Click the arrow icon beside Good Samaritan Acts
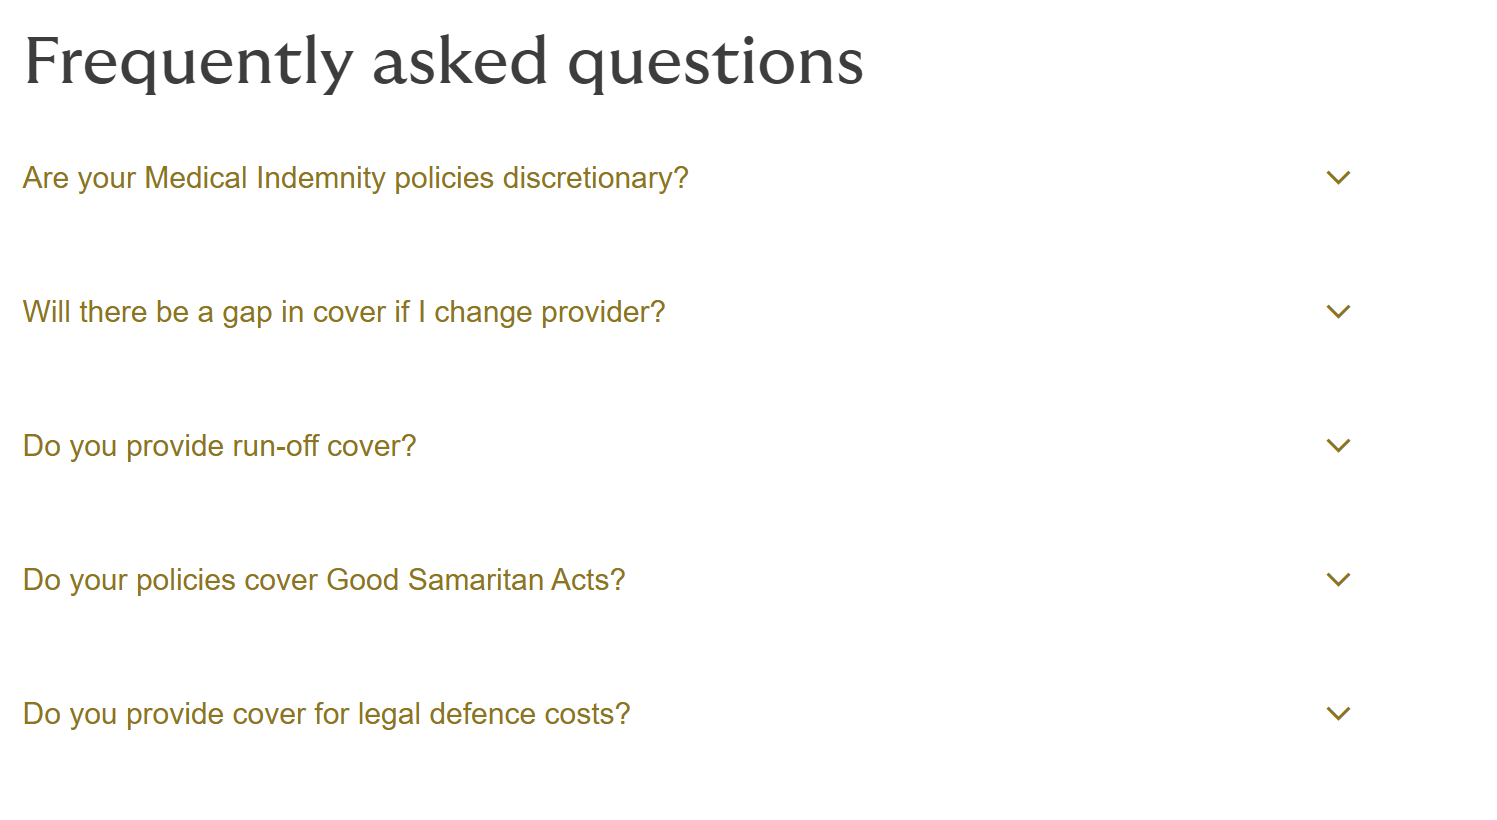This screenshot has width=1497, height=820. (x=1338, y=580)
